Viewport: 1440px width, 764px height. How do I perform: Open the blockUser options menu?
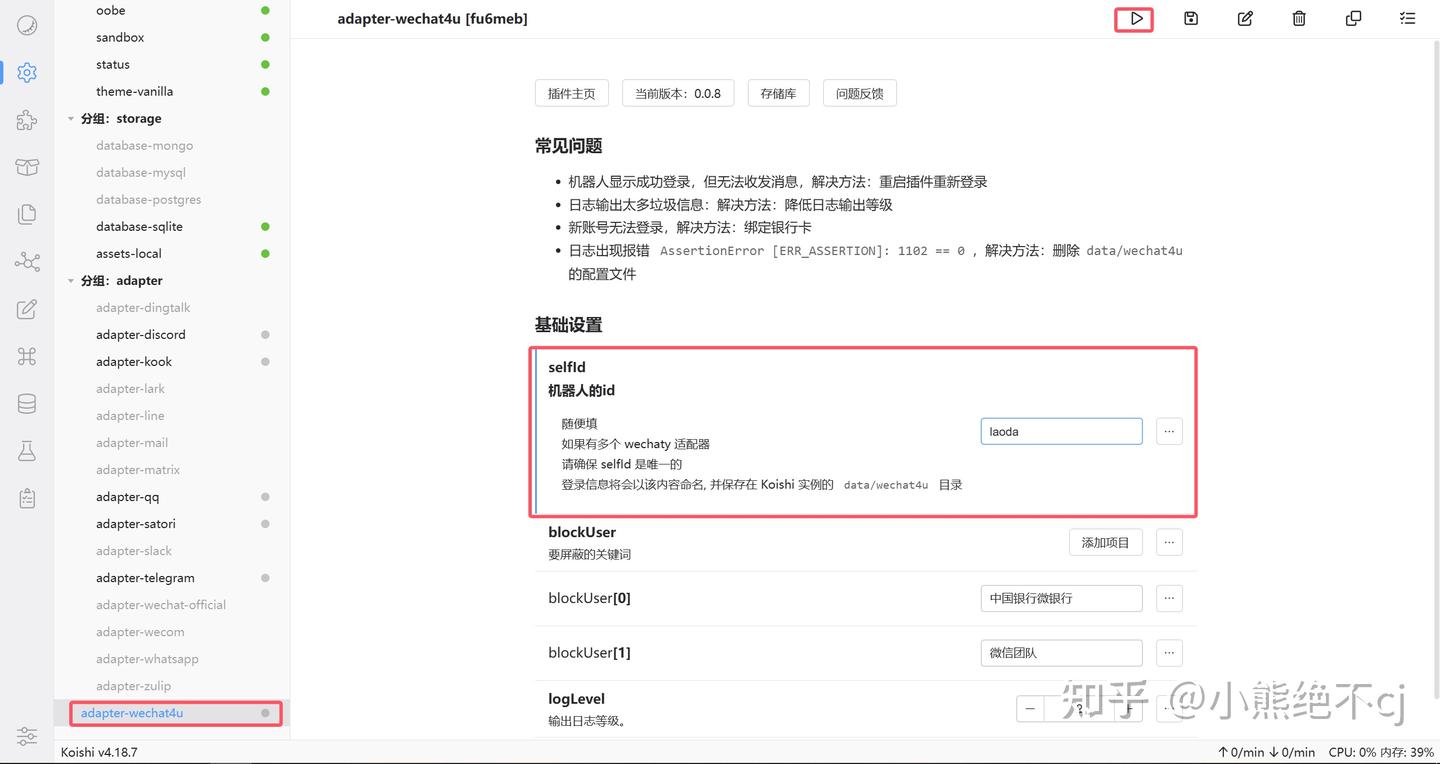tap(1169, 543)
